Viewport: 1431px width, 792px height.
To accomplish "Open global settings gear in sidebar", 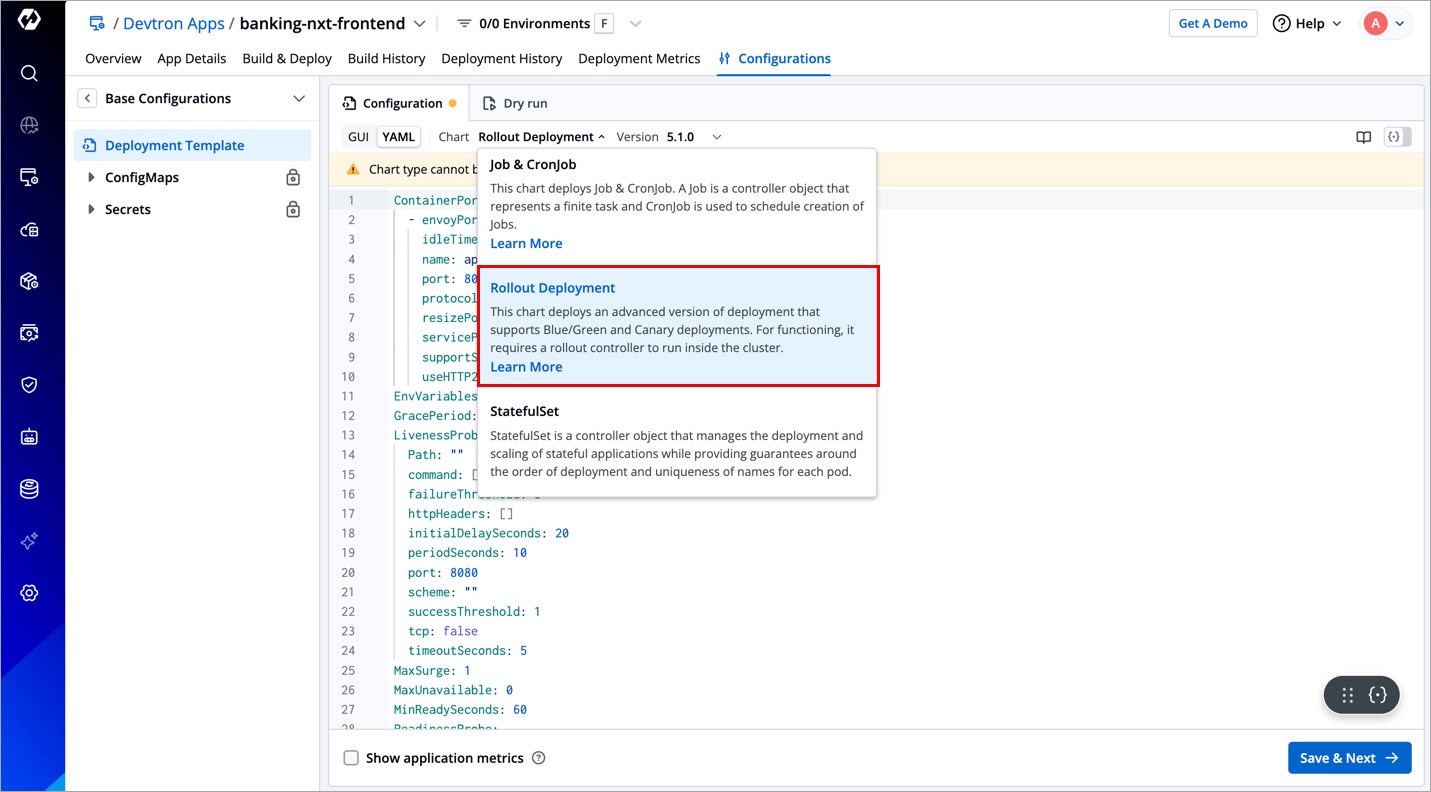I will coord(29,593).
